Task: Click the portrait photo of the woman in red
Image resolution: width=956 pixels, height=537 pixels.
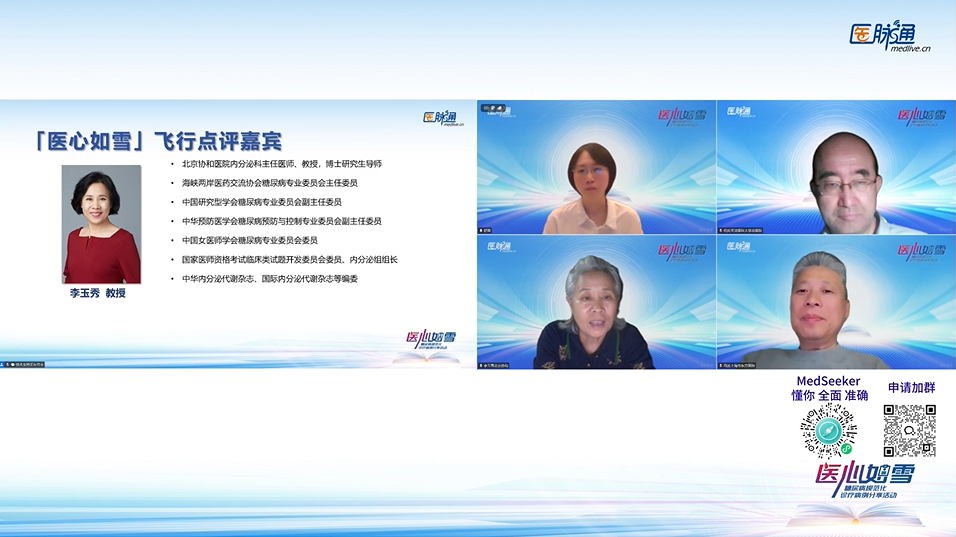Action: point(101,224)
